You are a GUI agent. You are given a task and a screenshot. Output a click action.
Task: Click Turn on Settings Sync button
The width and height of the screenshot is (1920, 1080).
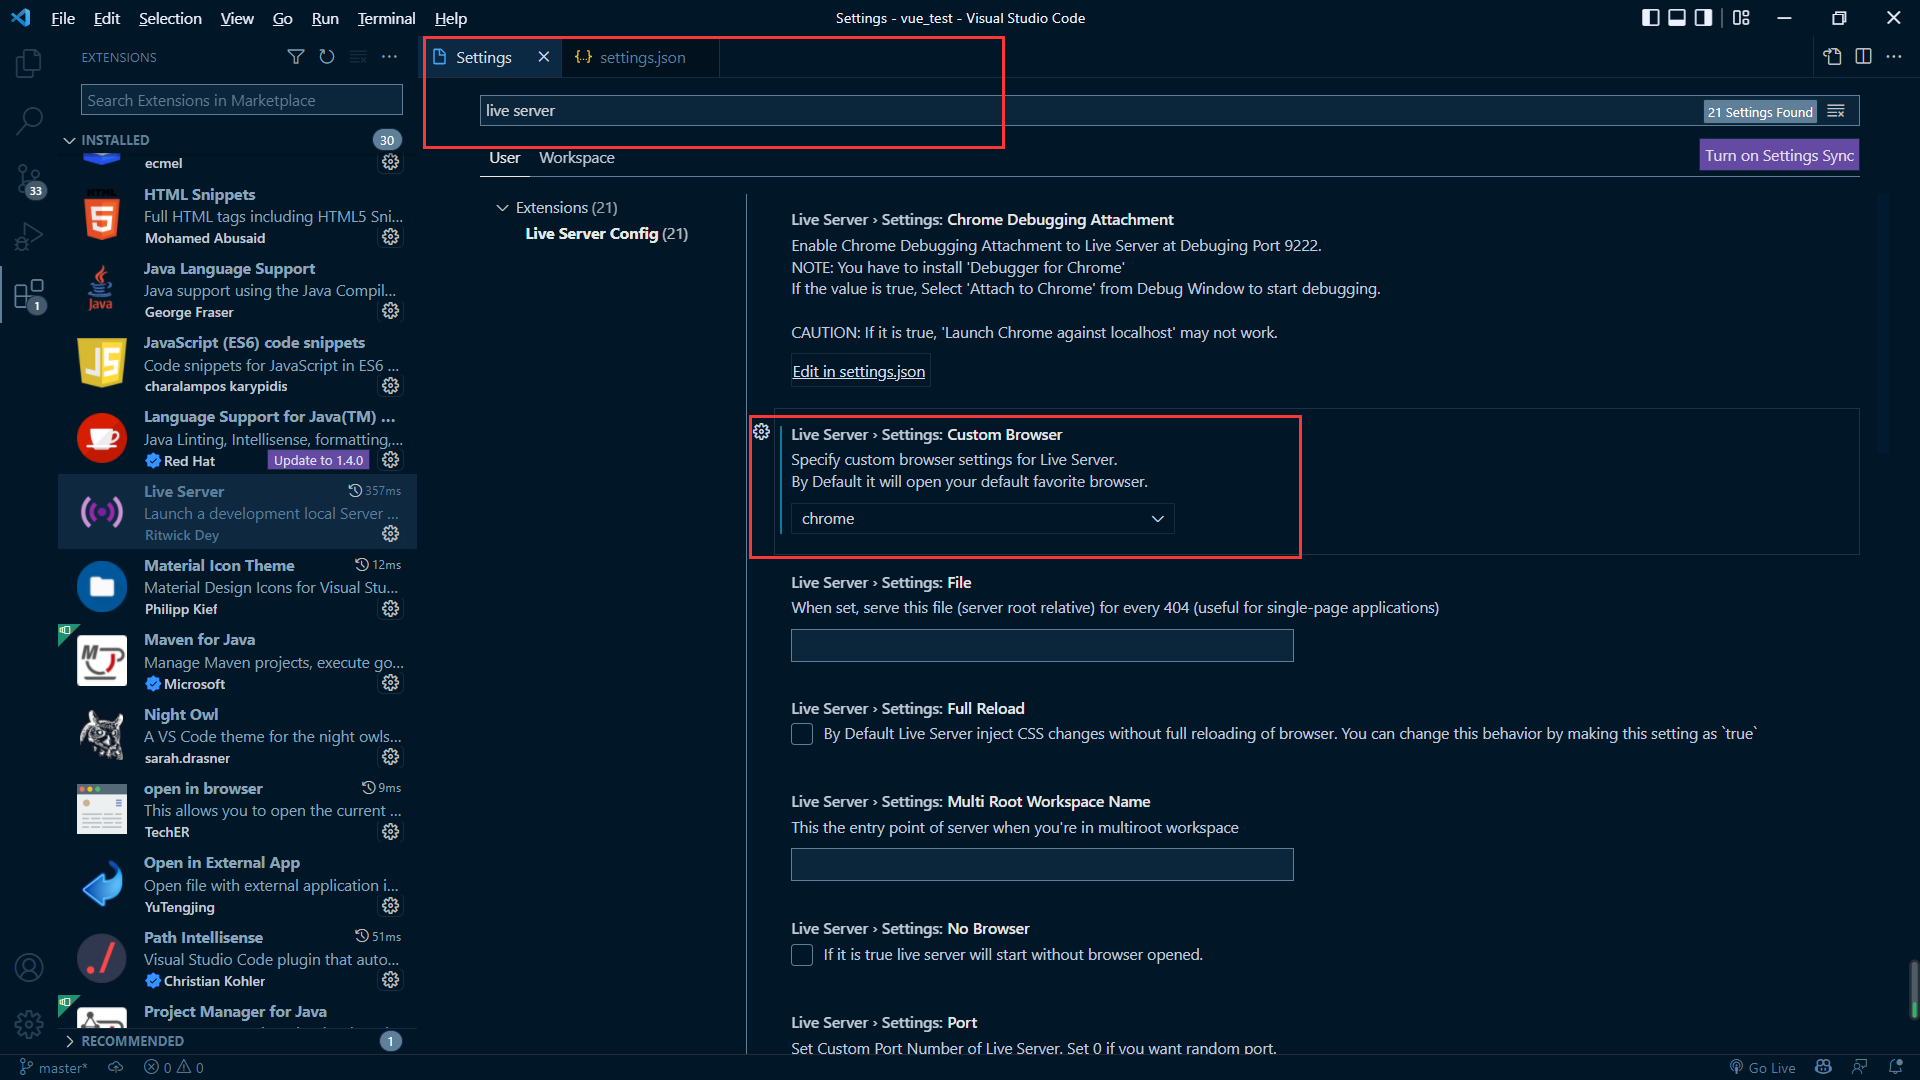coord(1779,155)
